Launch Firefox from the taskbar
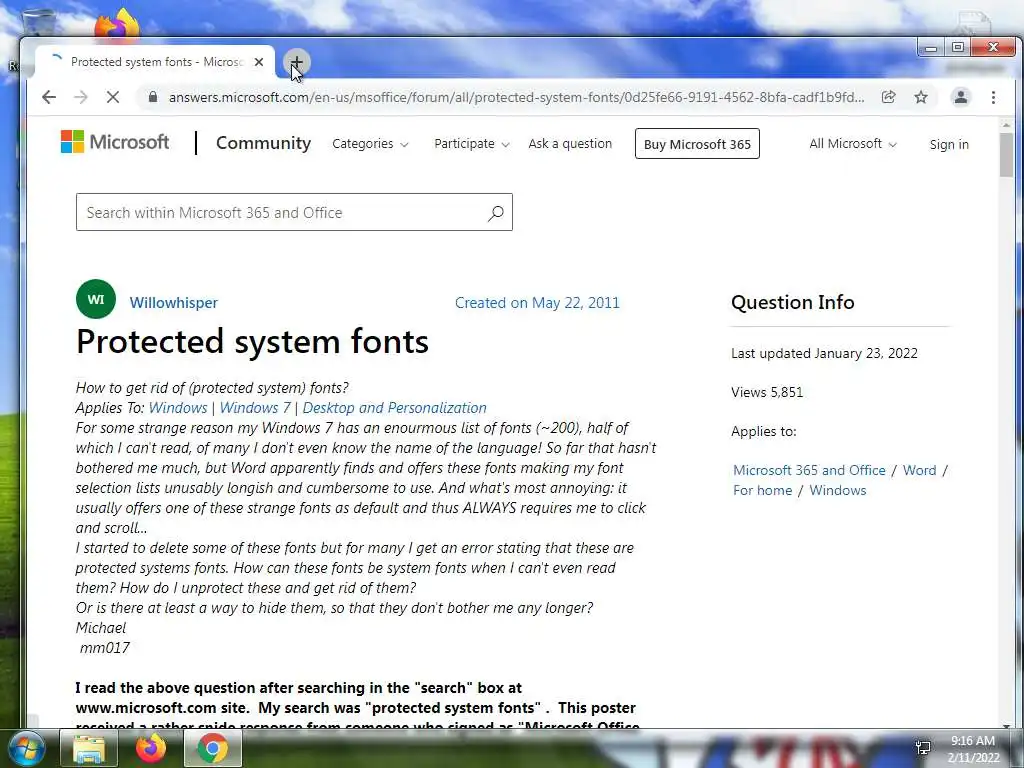Image resolution: width=1024 pixels, height=768 pixels. [151, 748]
